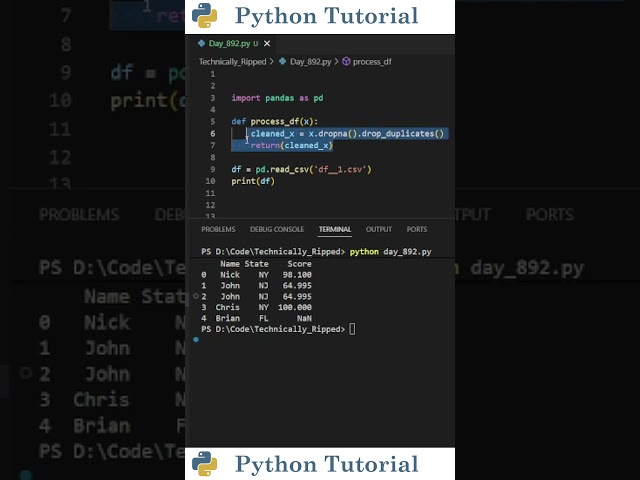Click the Python logo in the bottom banner
The height and width of the screenshot is (480, 640).
[204, 464]
